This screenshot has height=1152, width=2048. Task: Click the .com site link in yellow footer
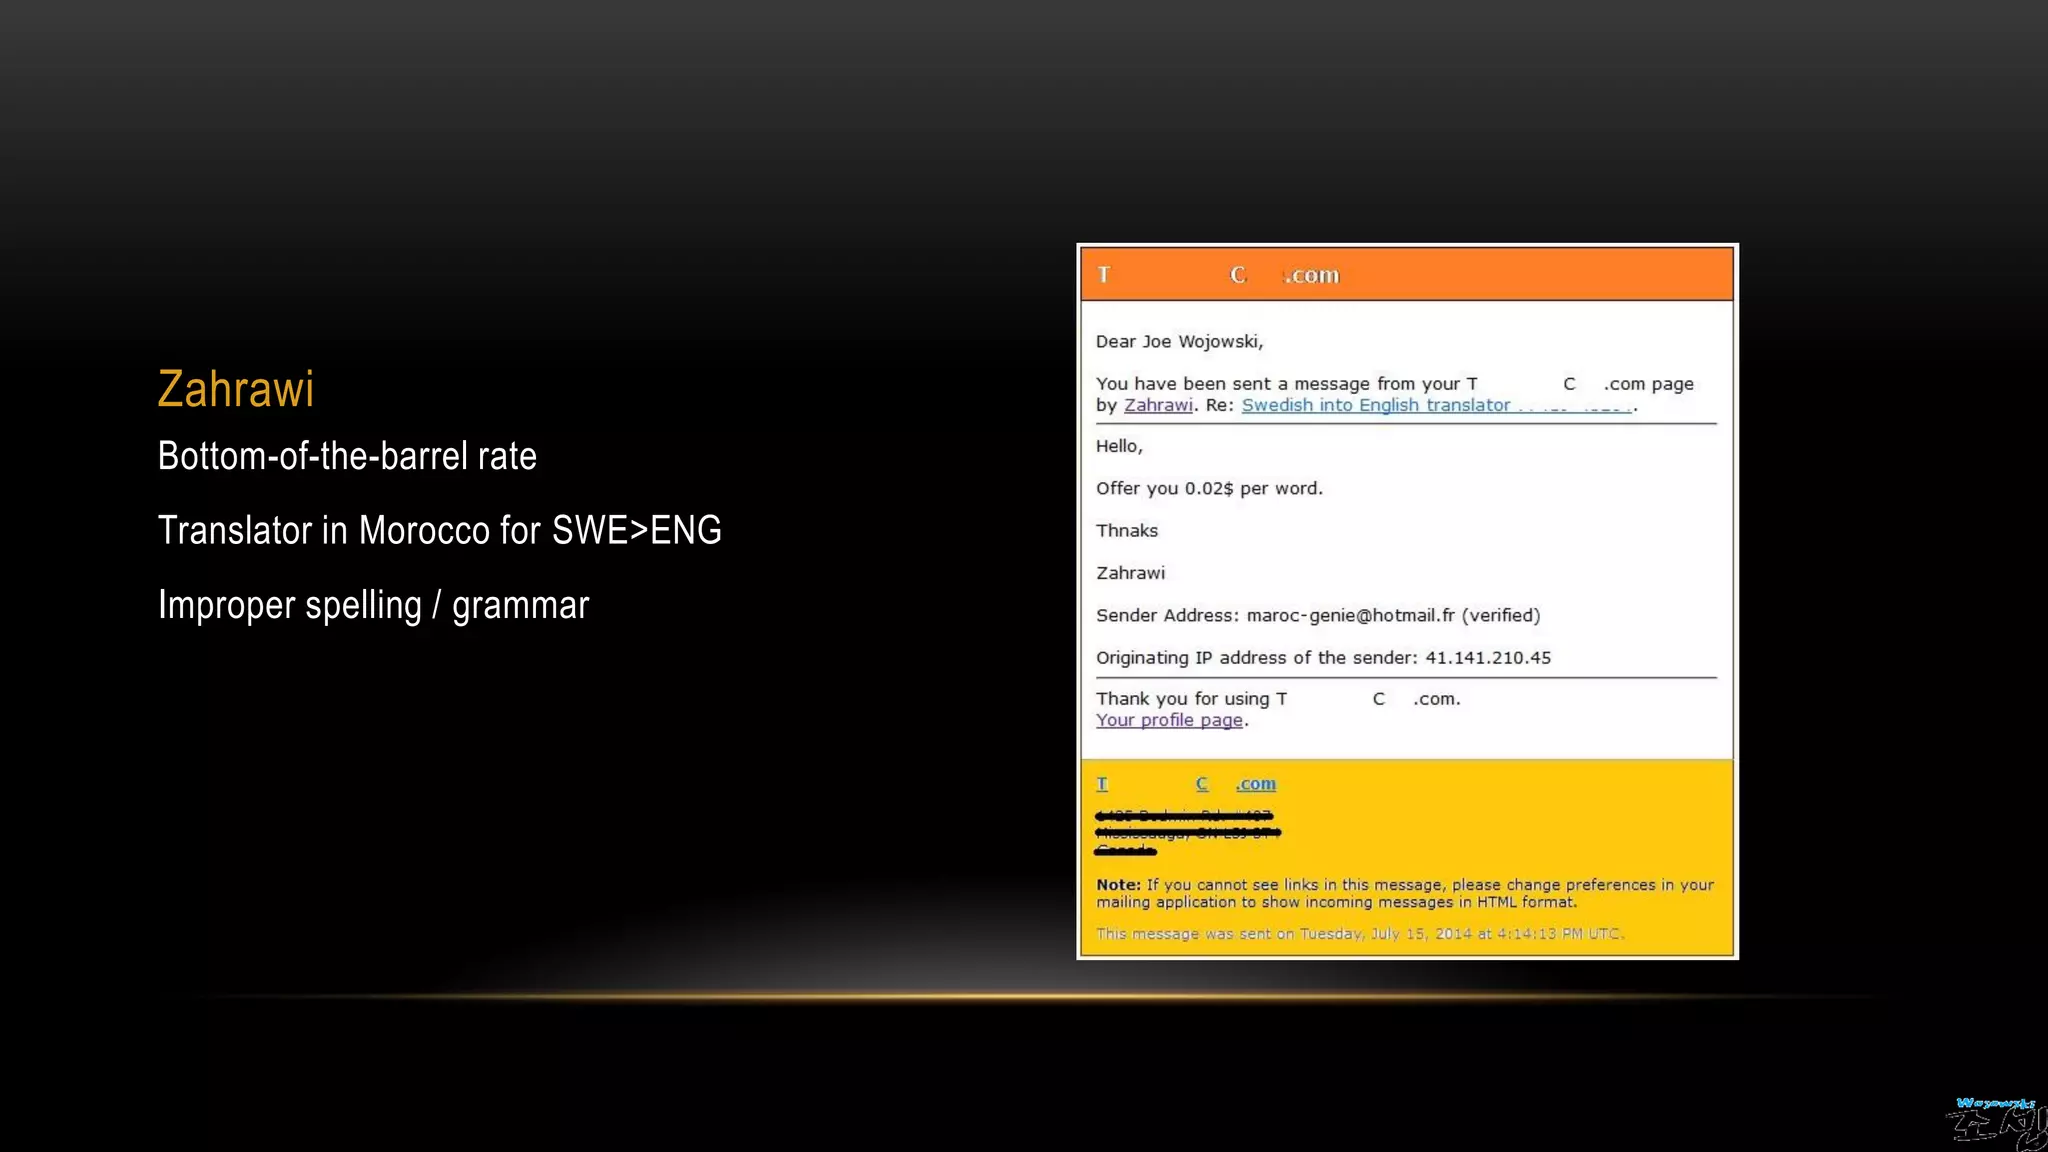point(1186,784)
